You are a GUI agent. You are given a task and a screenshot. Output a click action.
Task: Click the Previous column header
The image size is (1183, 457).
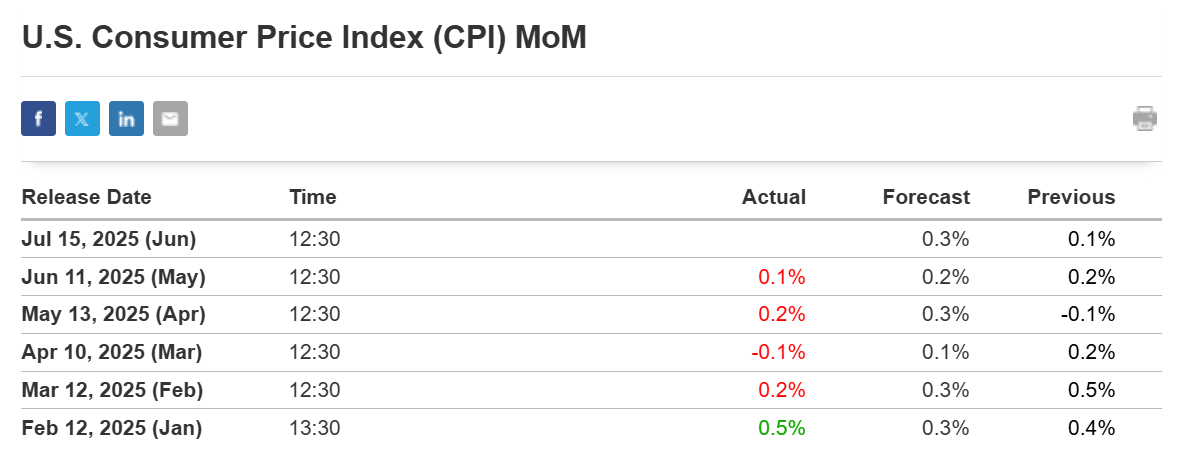coord(1071,198)
